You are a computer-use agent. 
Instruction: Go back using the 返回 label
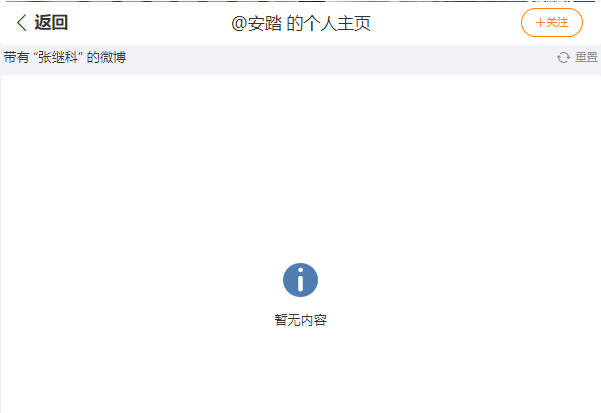(51, 22)
